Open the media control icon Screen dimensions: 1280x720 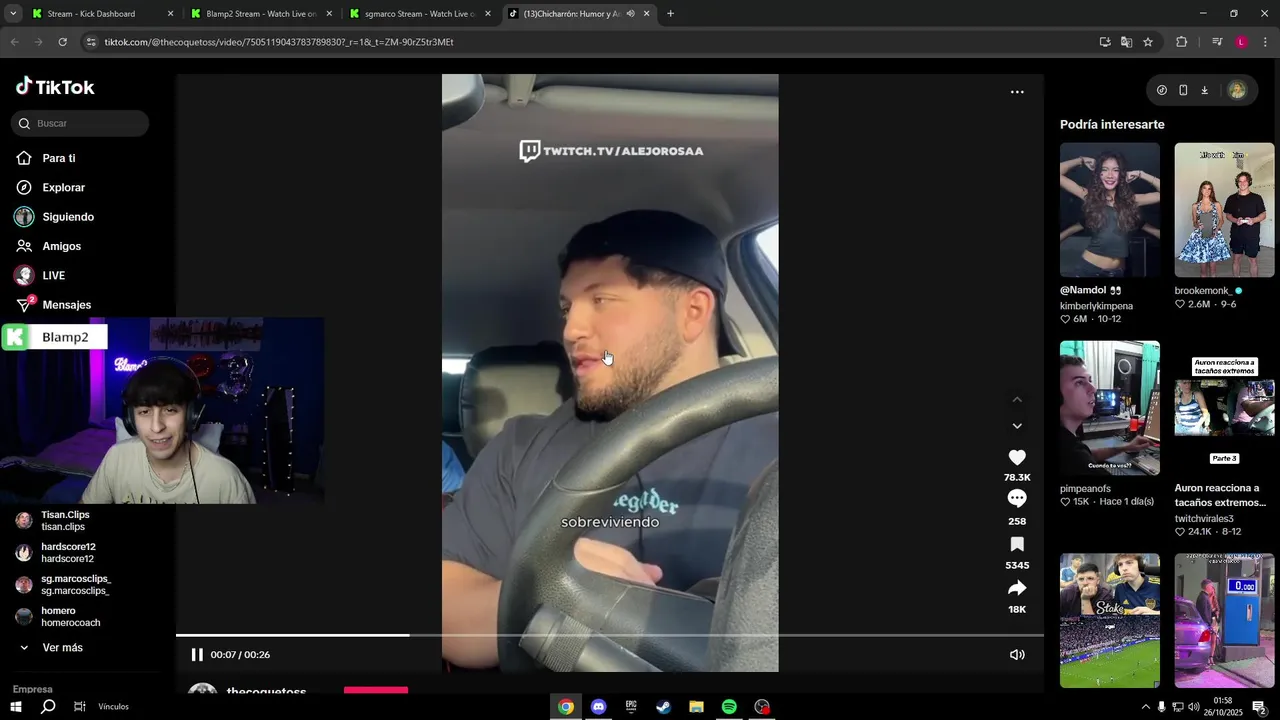pyautogui.click(x=1217, y=42)
